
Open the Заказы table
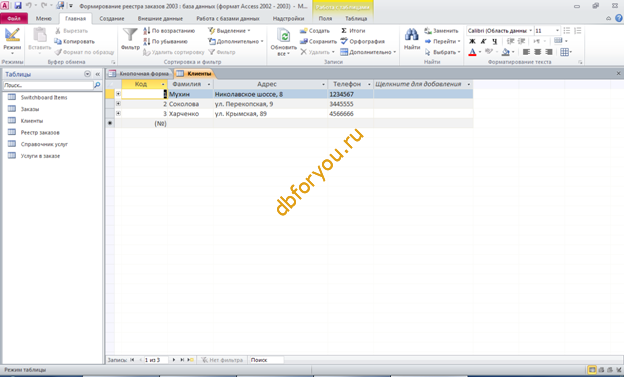pos(30,109)
